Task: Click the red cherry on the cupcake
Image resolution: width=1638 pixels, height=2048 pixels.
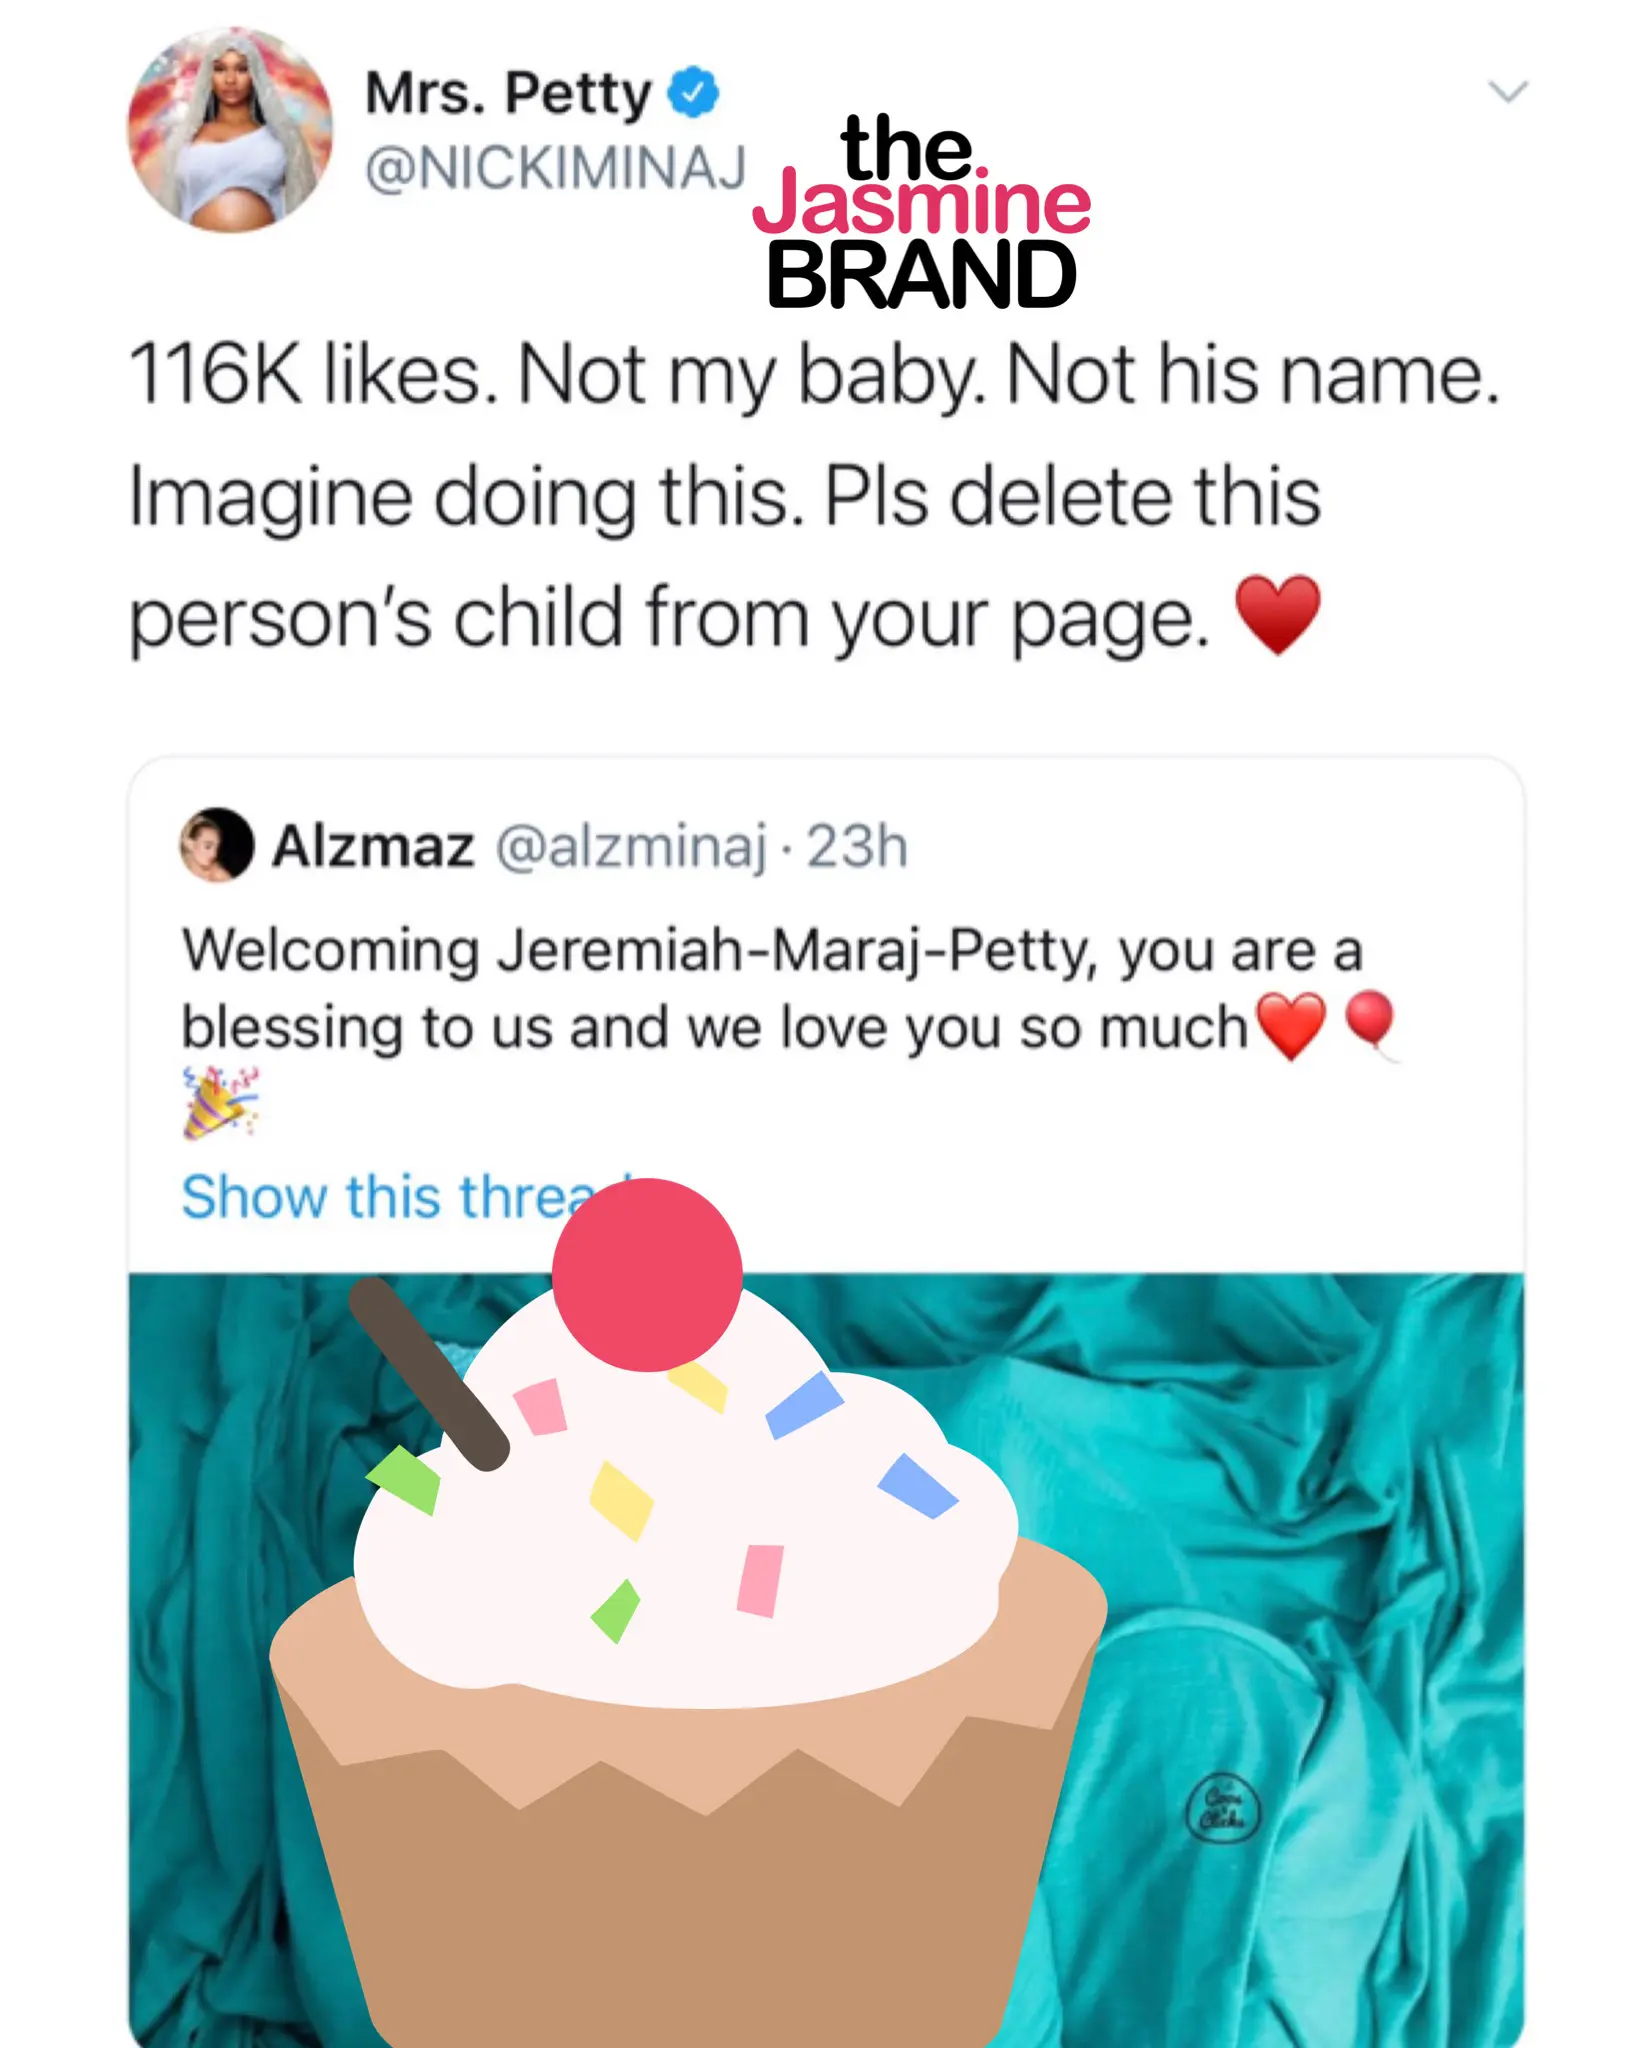Action: 647,1275
